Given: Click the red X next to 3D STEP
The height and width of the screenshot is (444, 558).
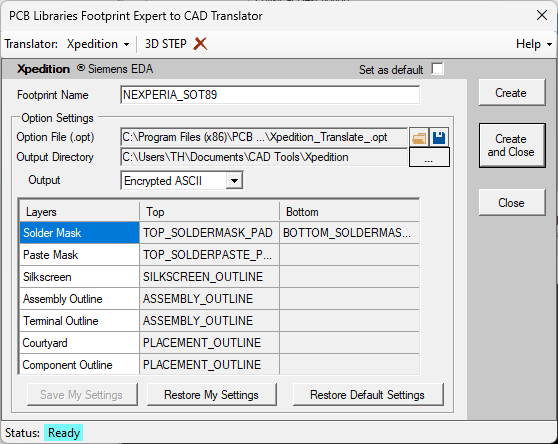Looking at the screenshot, I should click(200, 44).
